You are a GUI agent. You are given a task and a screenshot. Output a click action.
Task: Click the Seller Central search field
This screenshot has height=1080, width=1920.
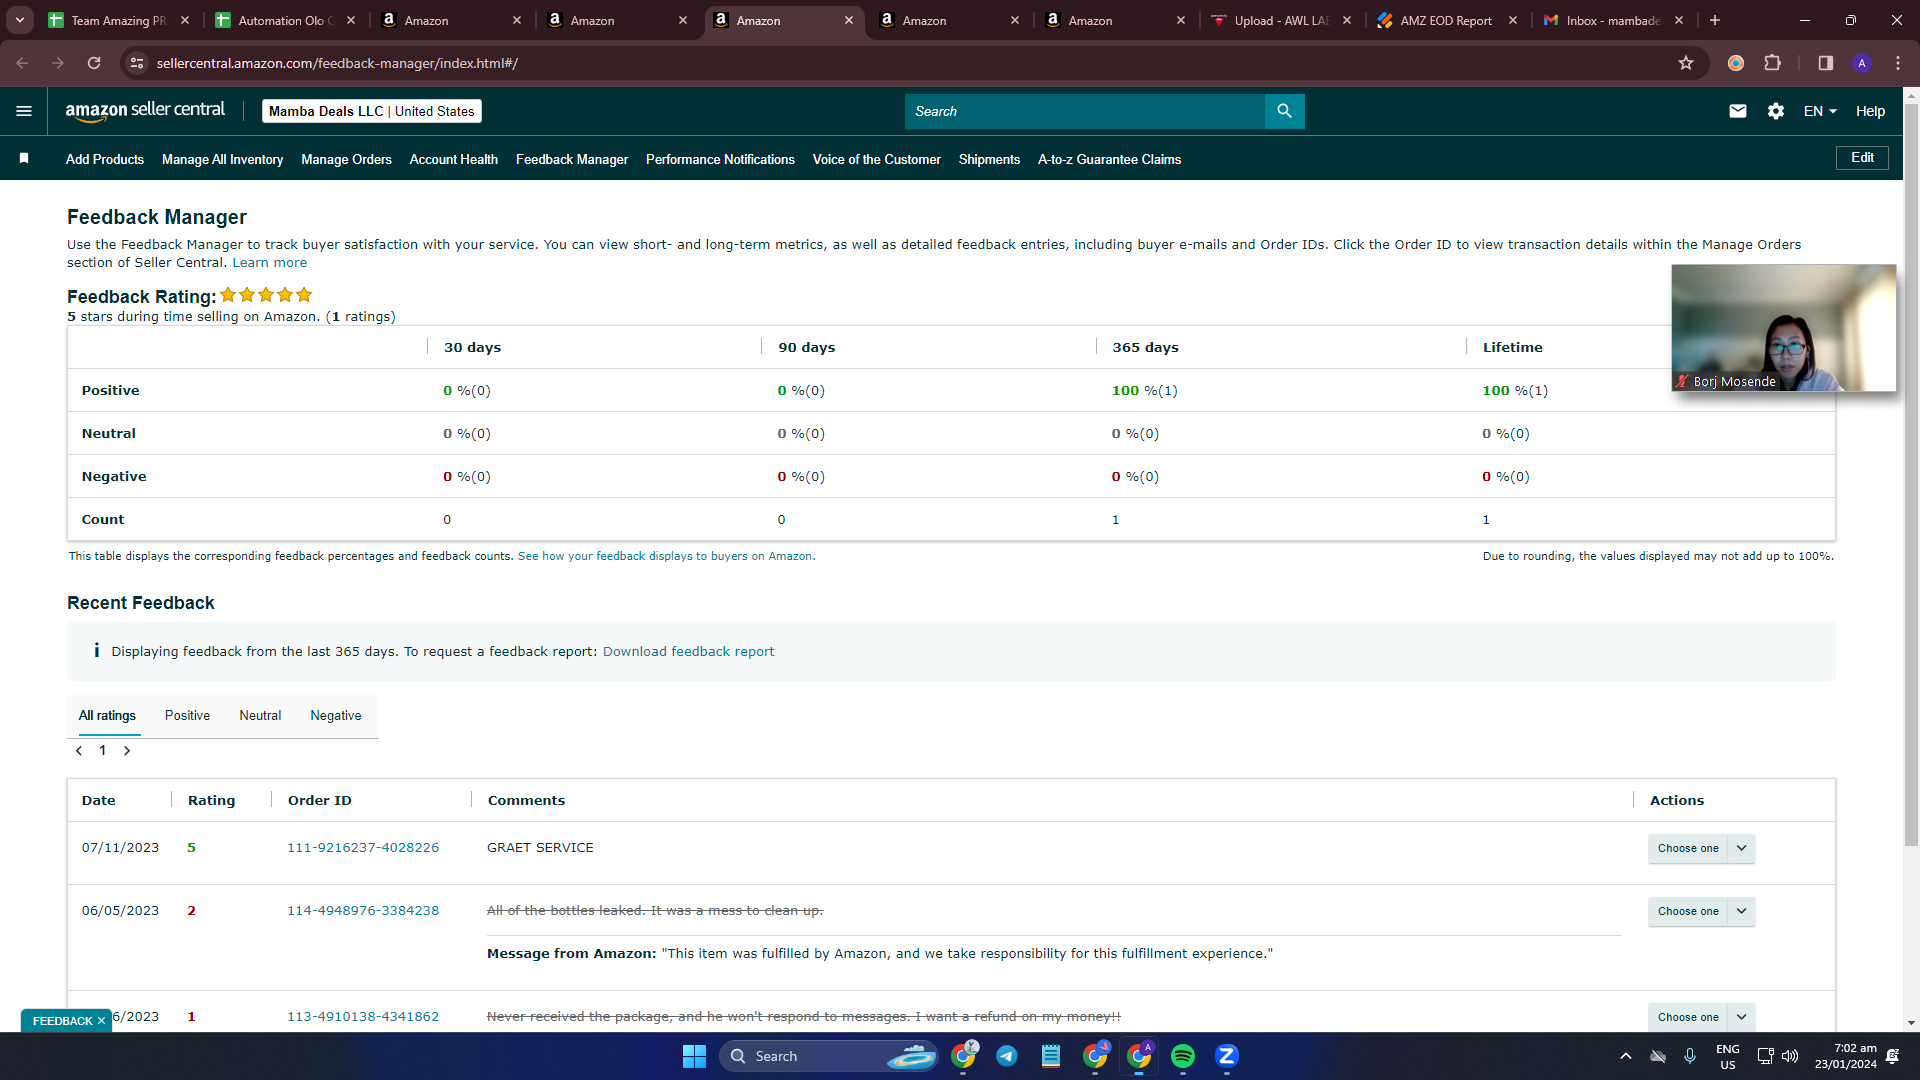click(1085, 111)
